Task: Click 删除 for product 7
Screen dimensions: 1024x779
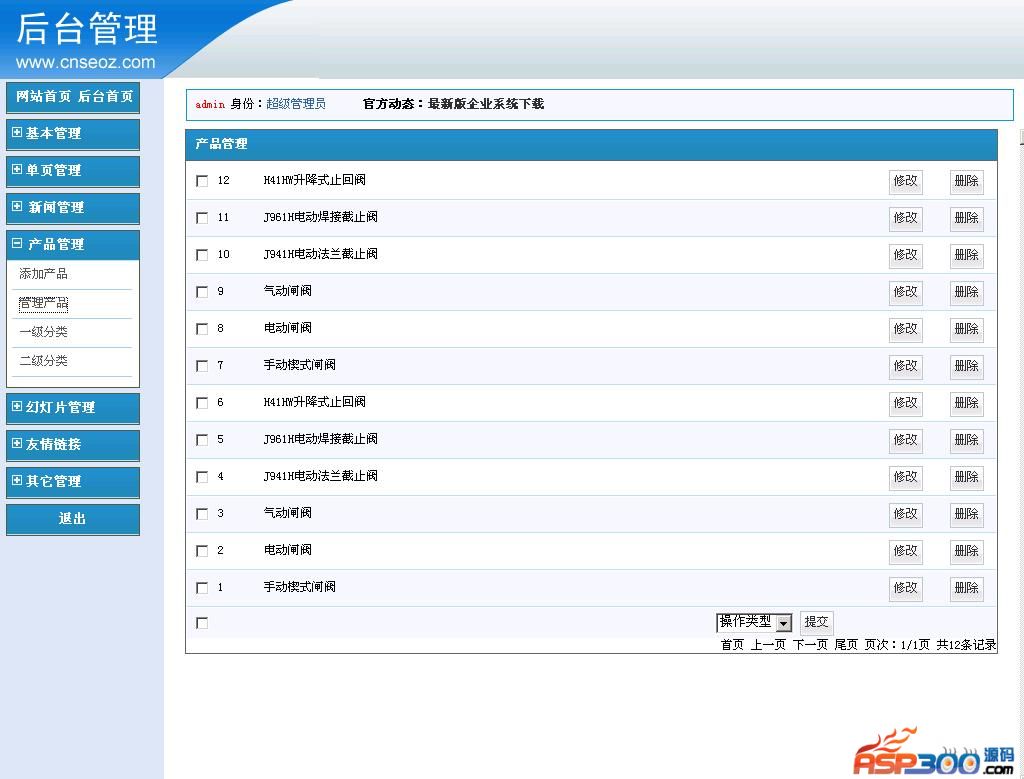Action: click(967, 366)
